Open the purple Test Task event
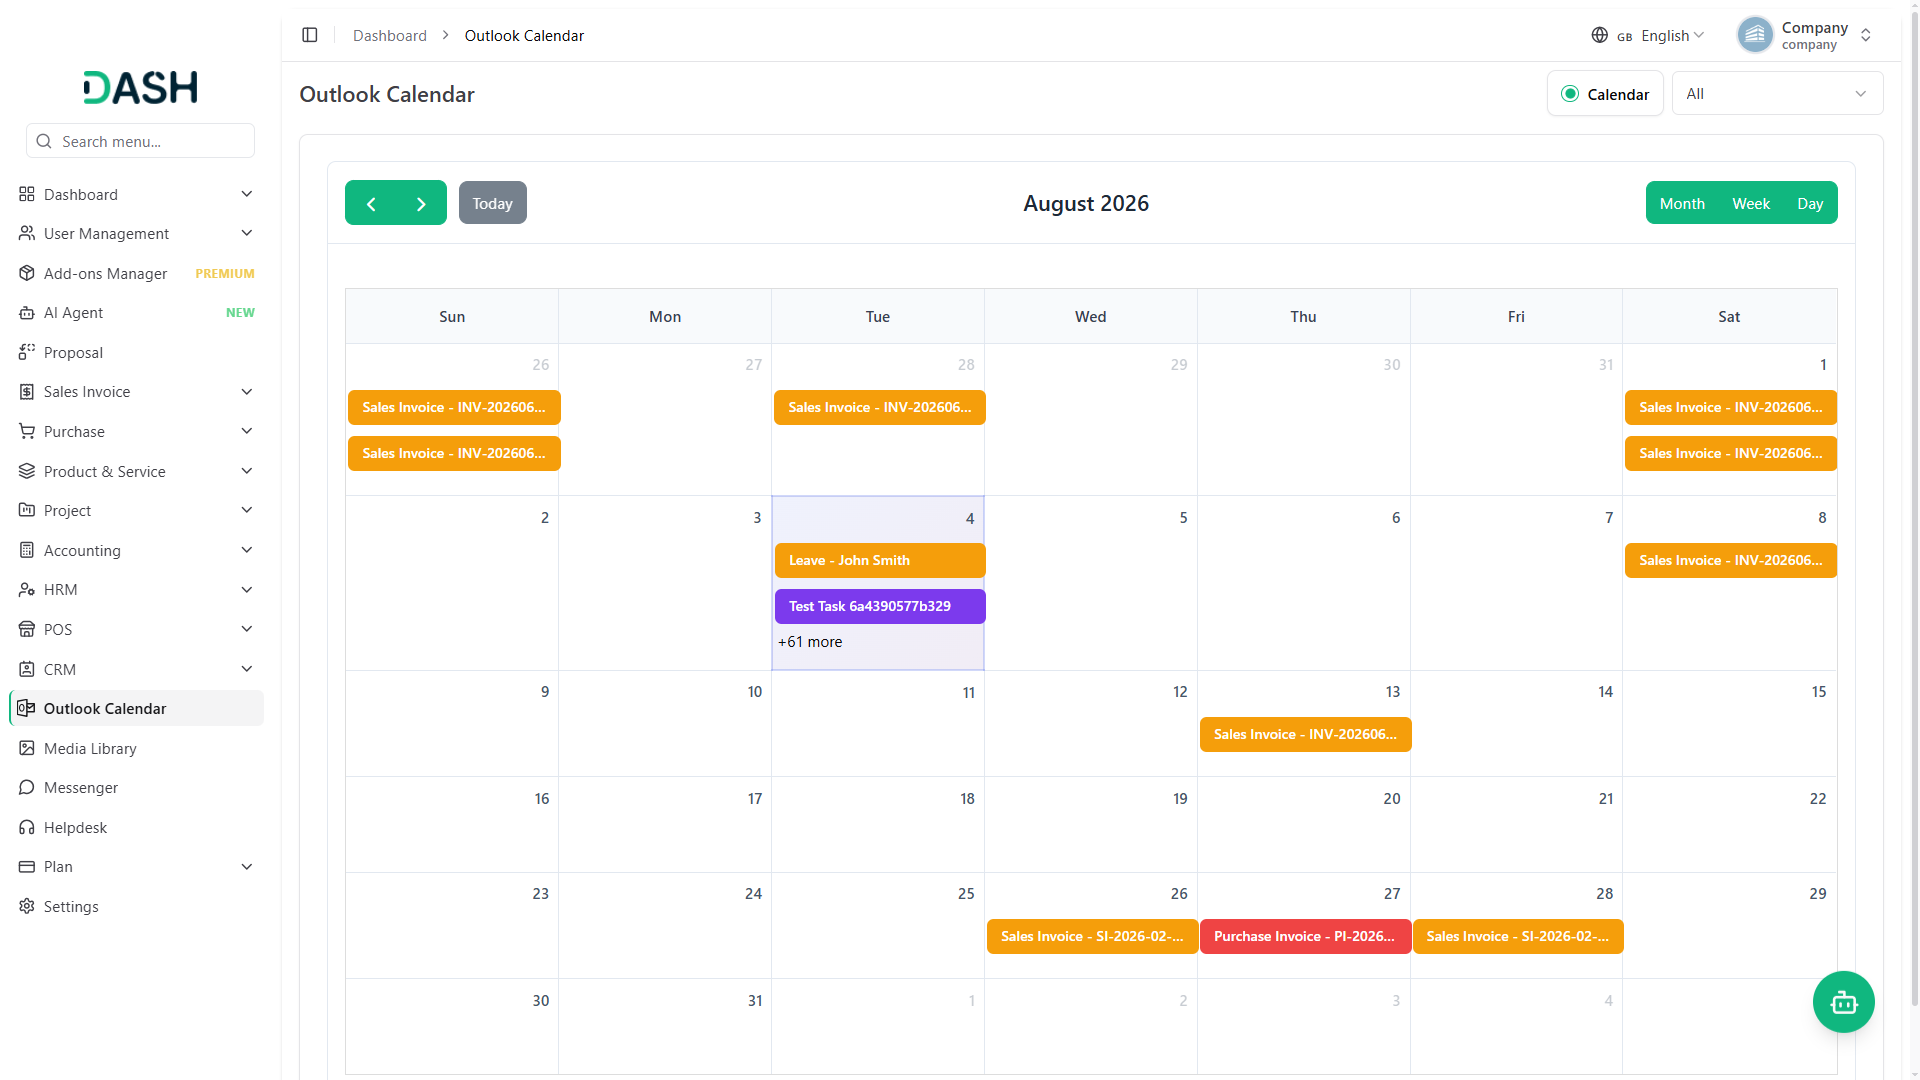 pos(880,606)
